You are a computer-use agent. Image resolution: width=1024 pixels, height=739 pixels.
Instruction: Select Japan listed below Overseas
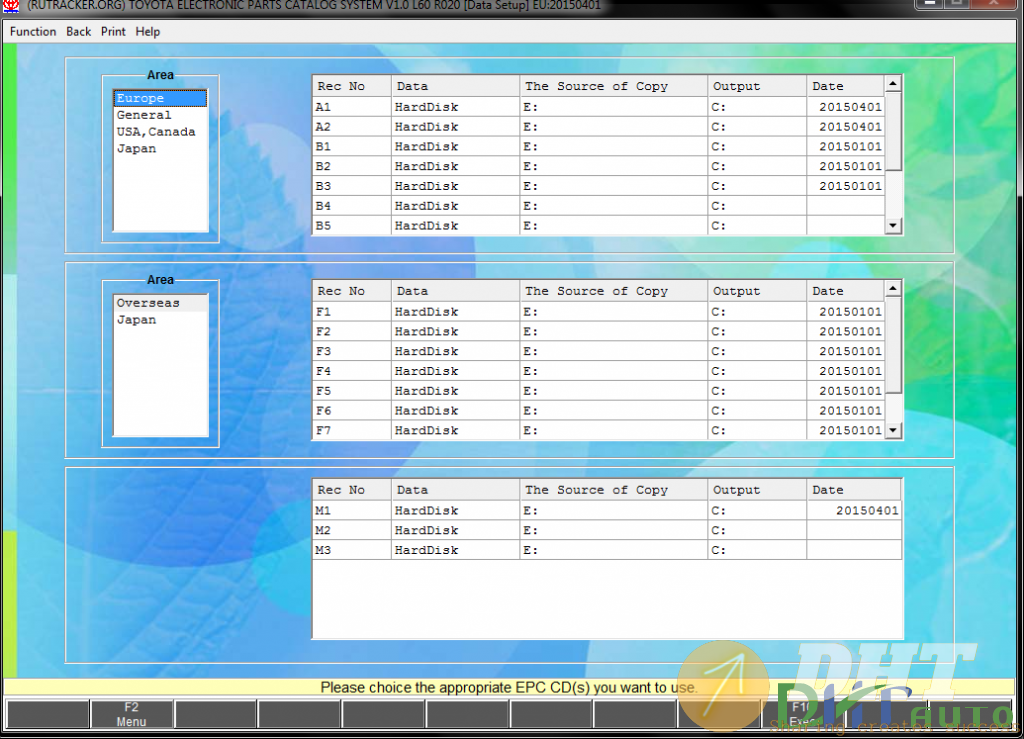(x=136, y=320)
